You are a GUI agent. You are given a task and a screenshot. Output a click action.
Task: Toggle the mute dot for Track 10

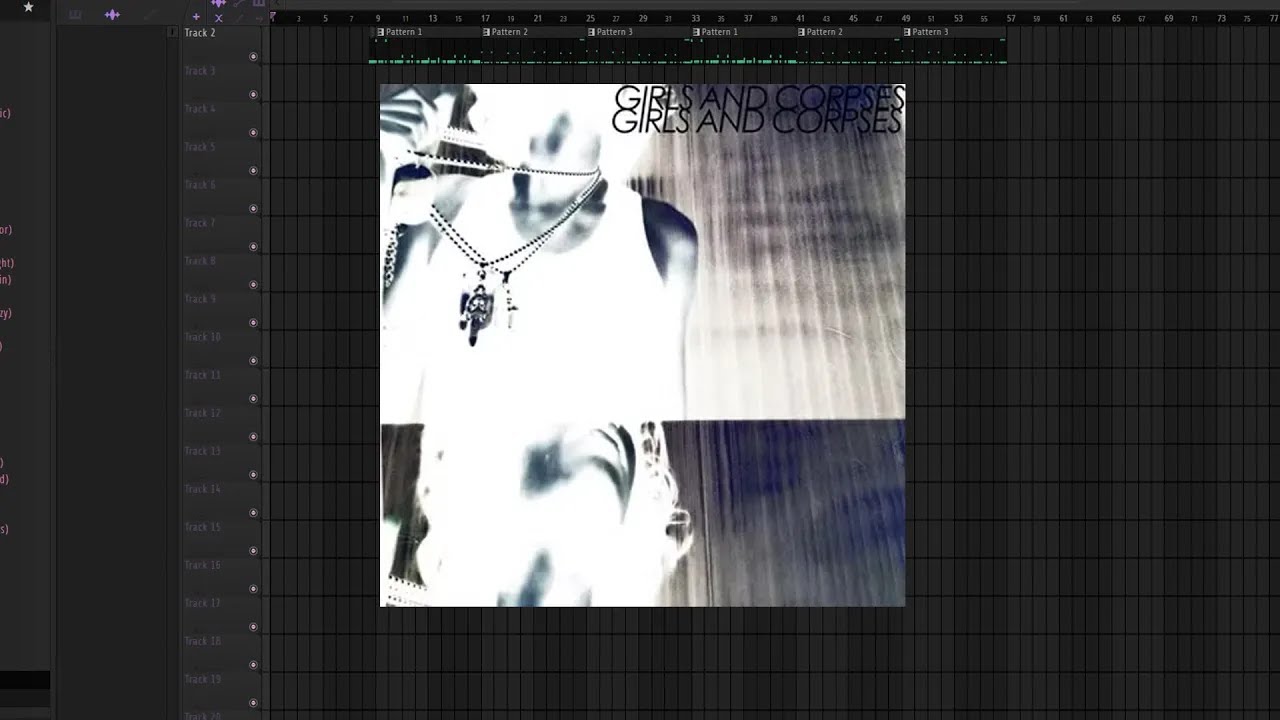pos(253,361)
